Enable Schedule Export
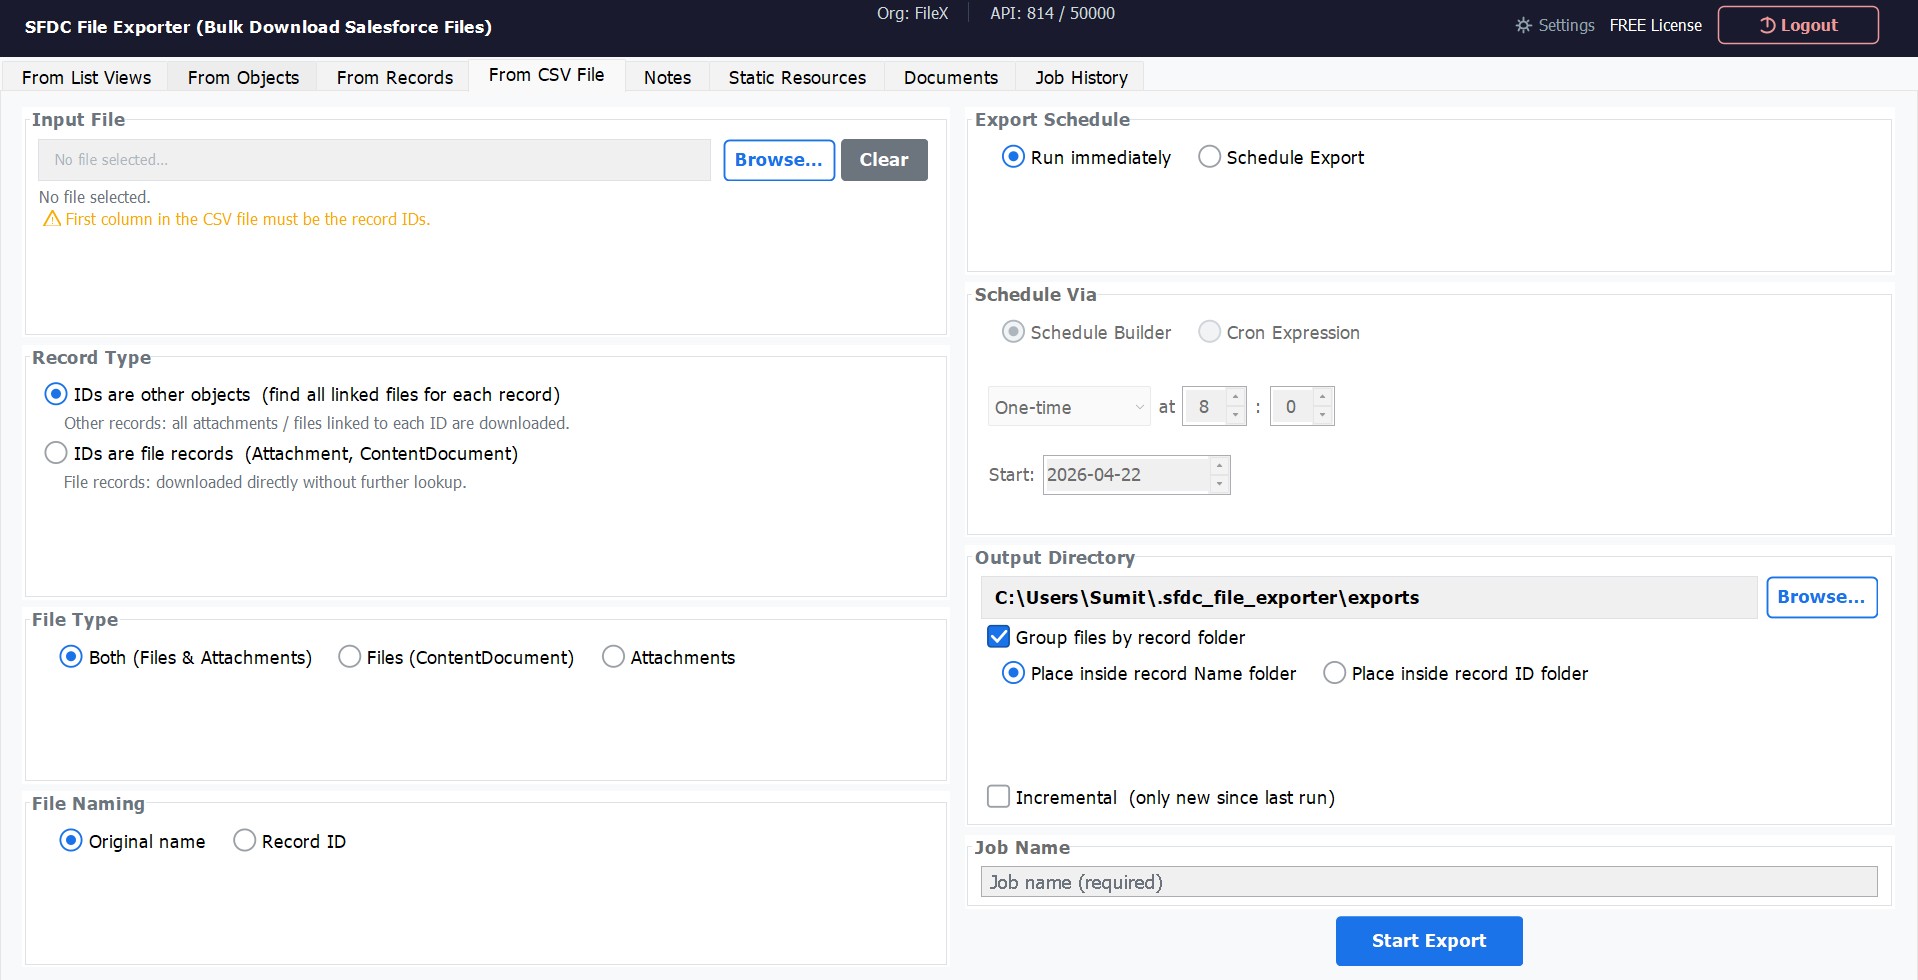 [x=1209, y=156]
